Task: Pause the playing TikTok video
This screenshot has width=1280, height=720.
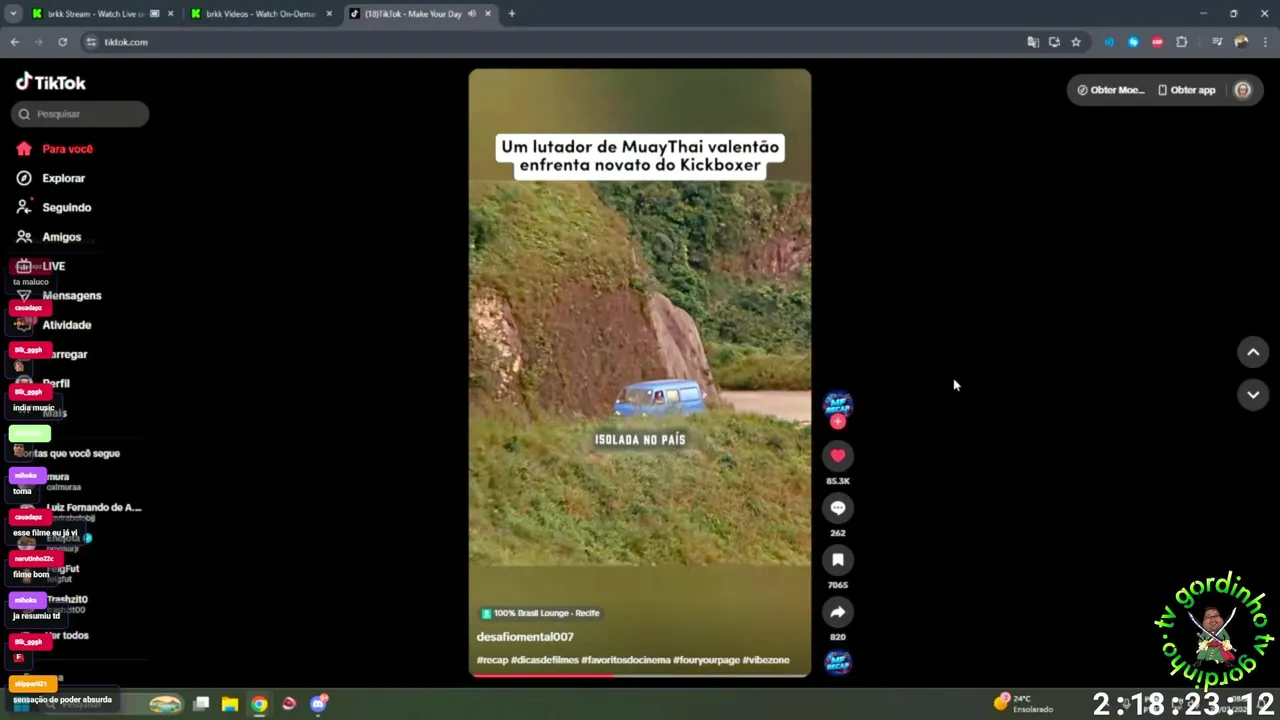Action: [x=640, y=373]
